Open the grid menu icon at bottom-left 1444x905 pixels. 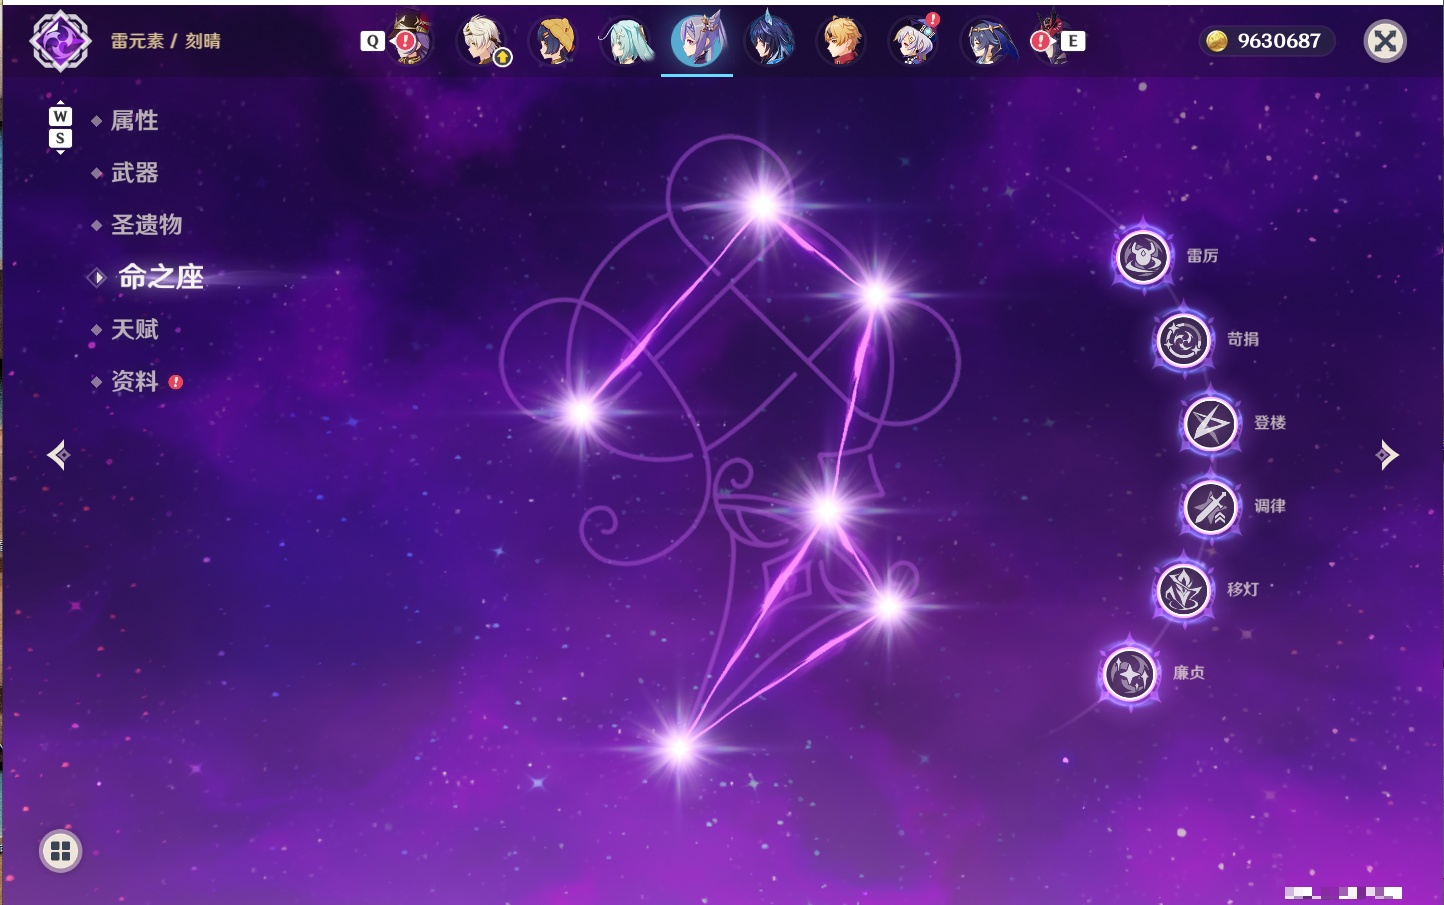pos(60,851)
